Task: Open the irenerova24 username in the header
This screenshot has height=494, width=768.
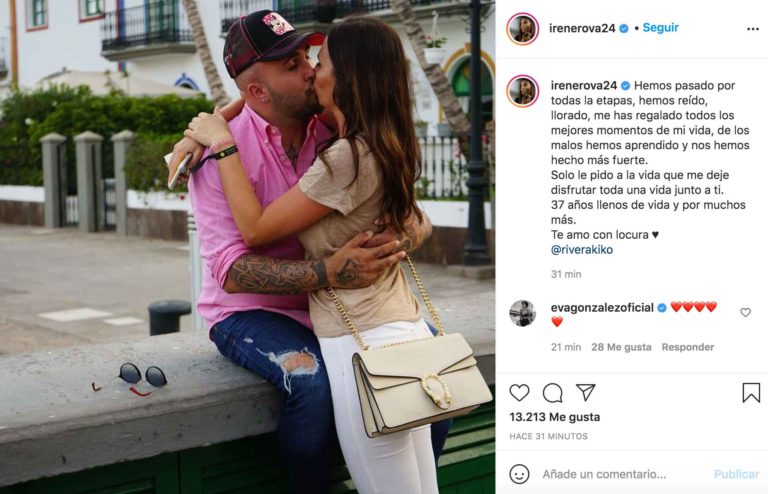Action: pos(582,28)
